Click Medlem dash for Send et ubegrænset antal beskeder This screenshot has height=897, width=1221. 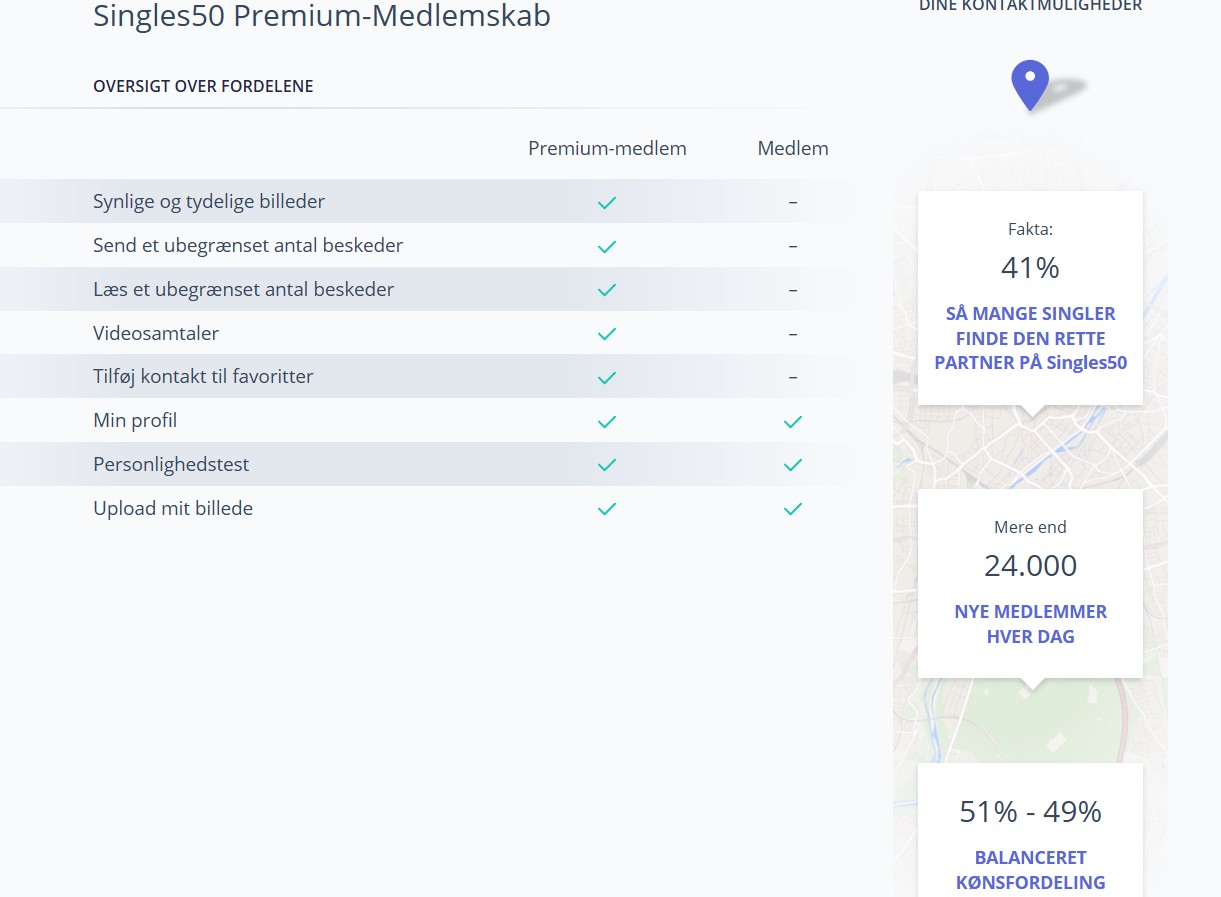793,246
